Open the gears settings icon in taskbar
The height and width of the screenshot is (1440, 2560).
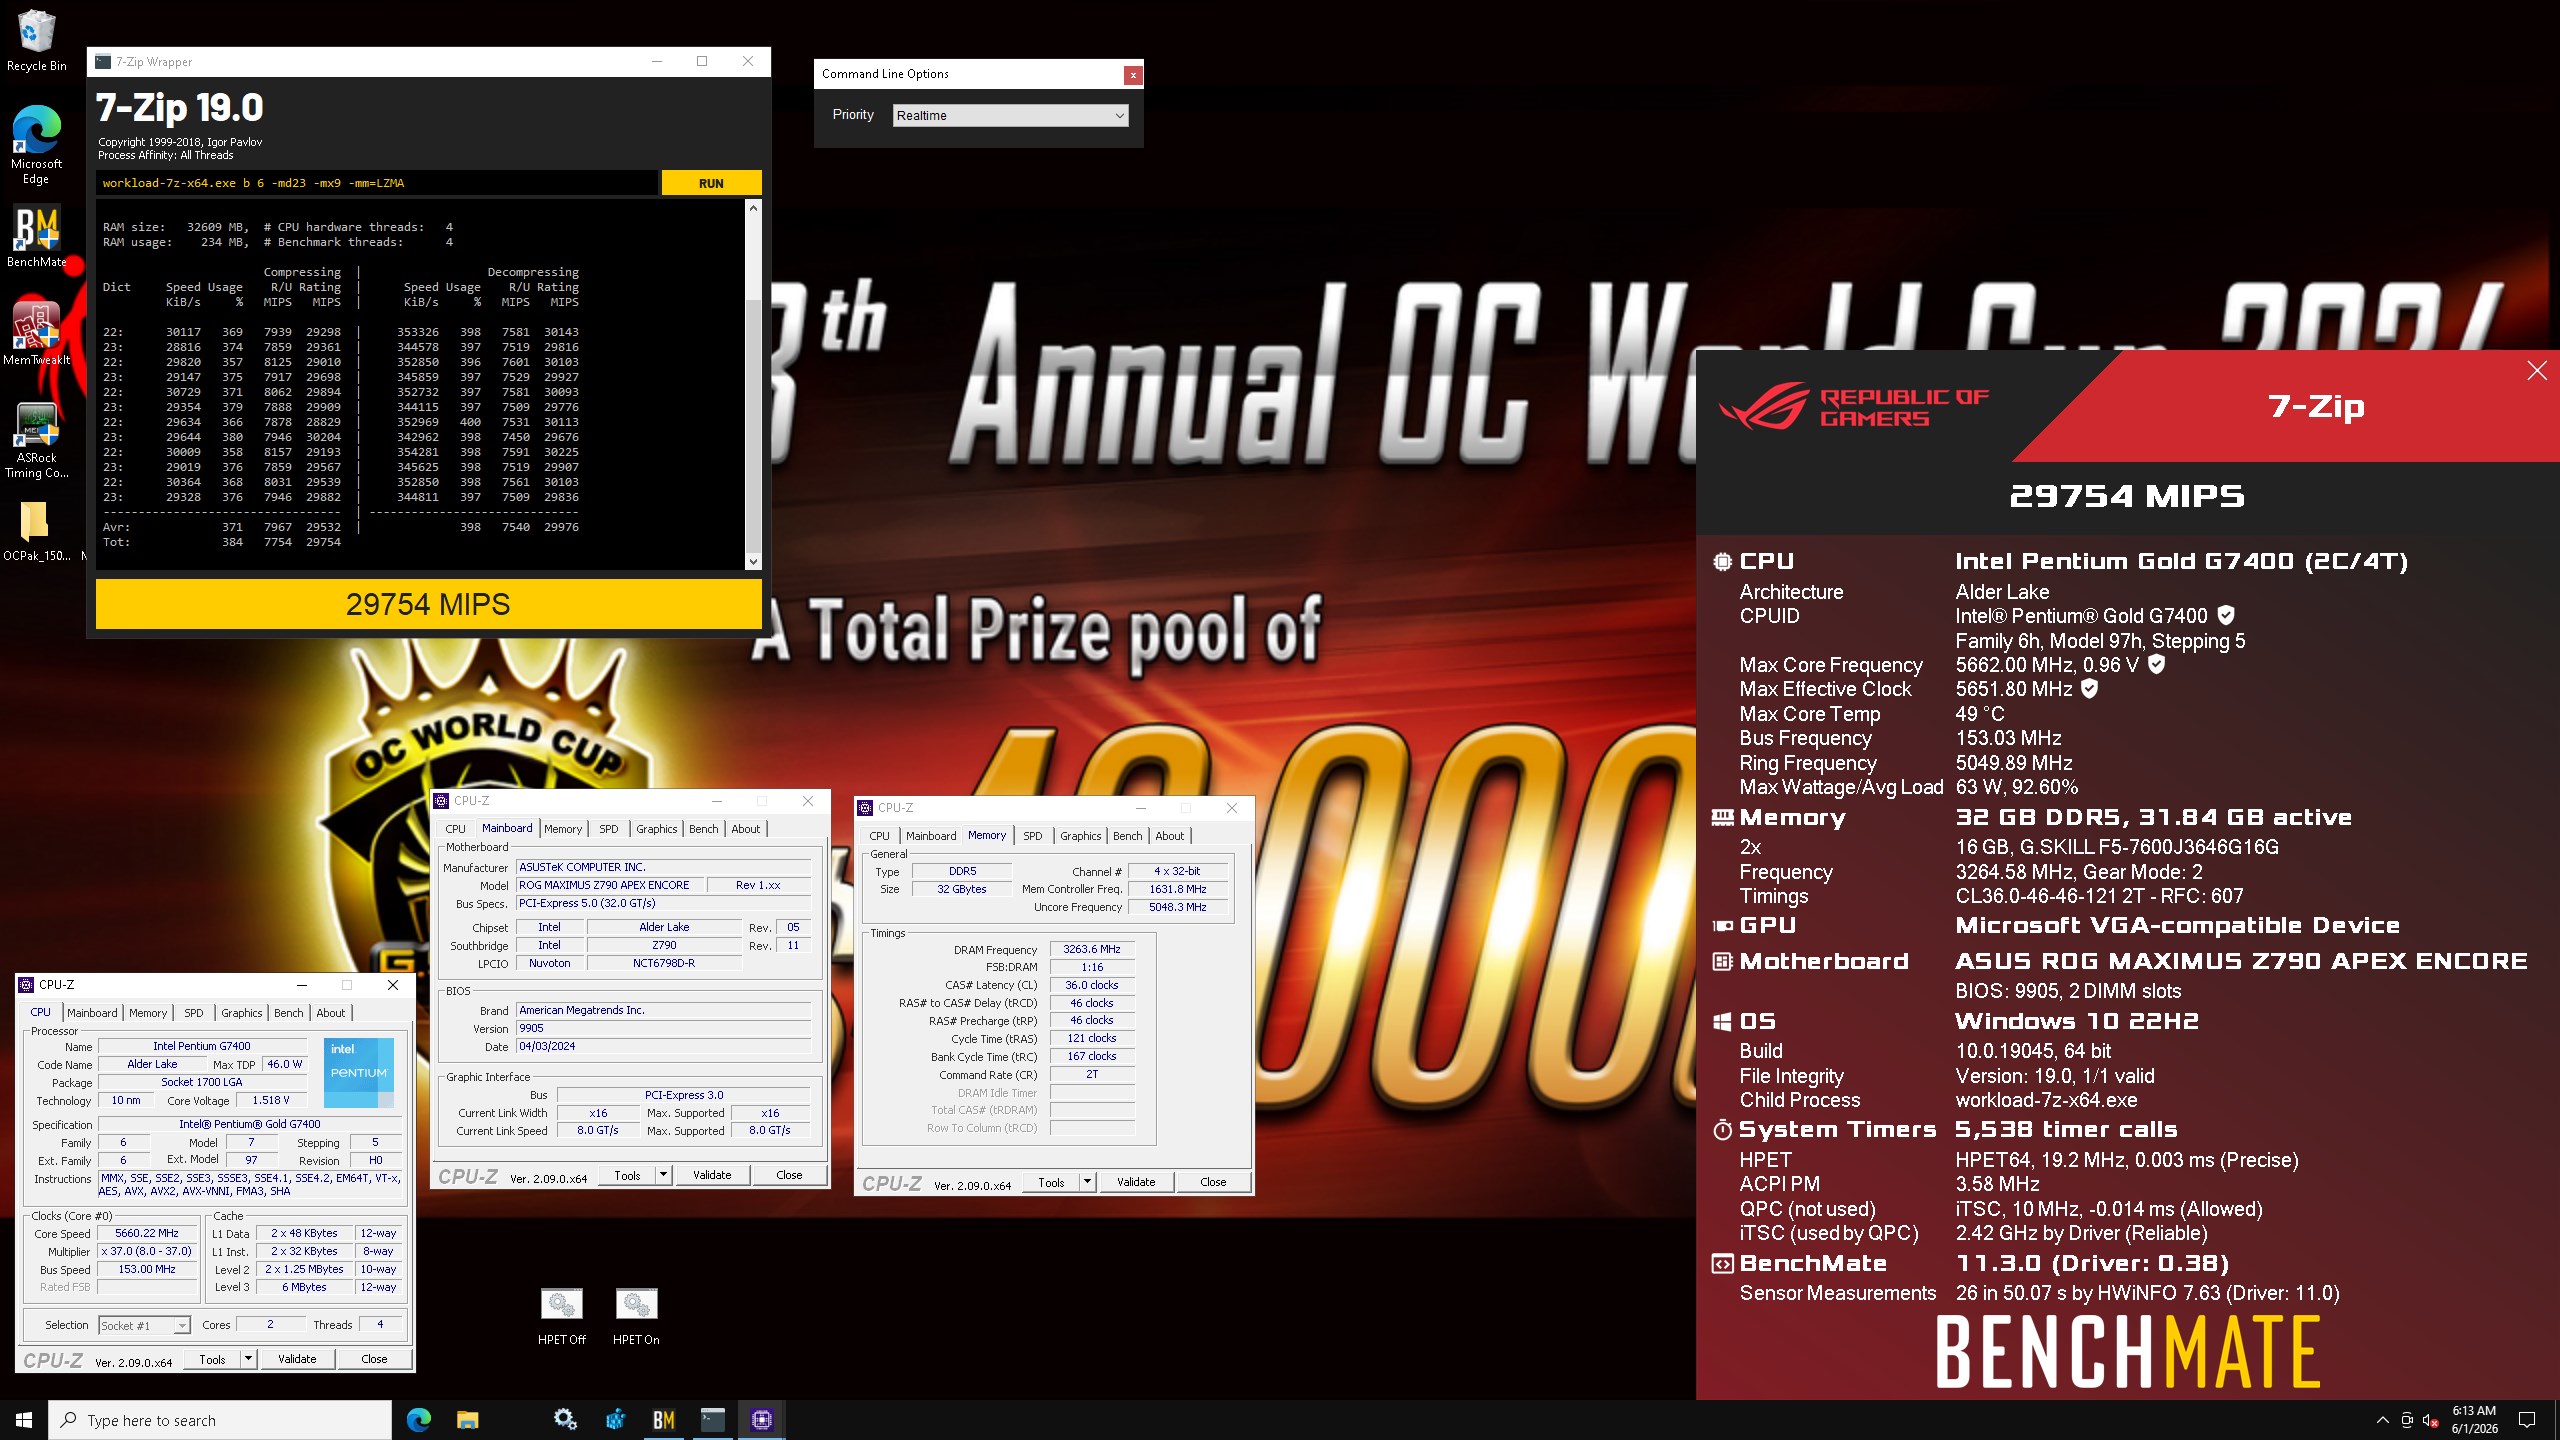point(565,1420)
